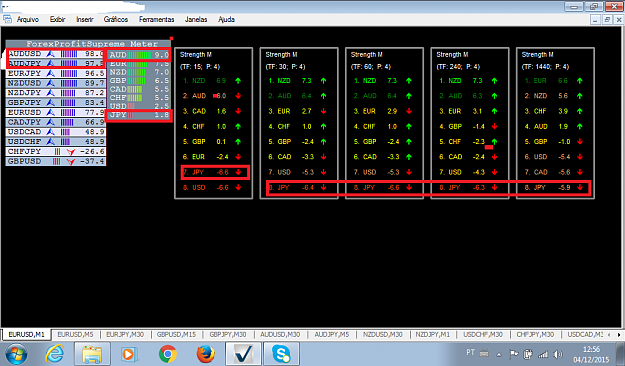Select the active EURUSD,M1 chart tab
Viewport: 625px width, 366px height.
click(x=26, y=335)
